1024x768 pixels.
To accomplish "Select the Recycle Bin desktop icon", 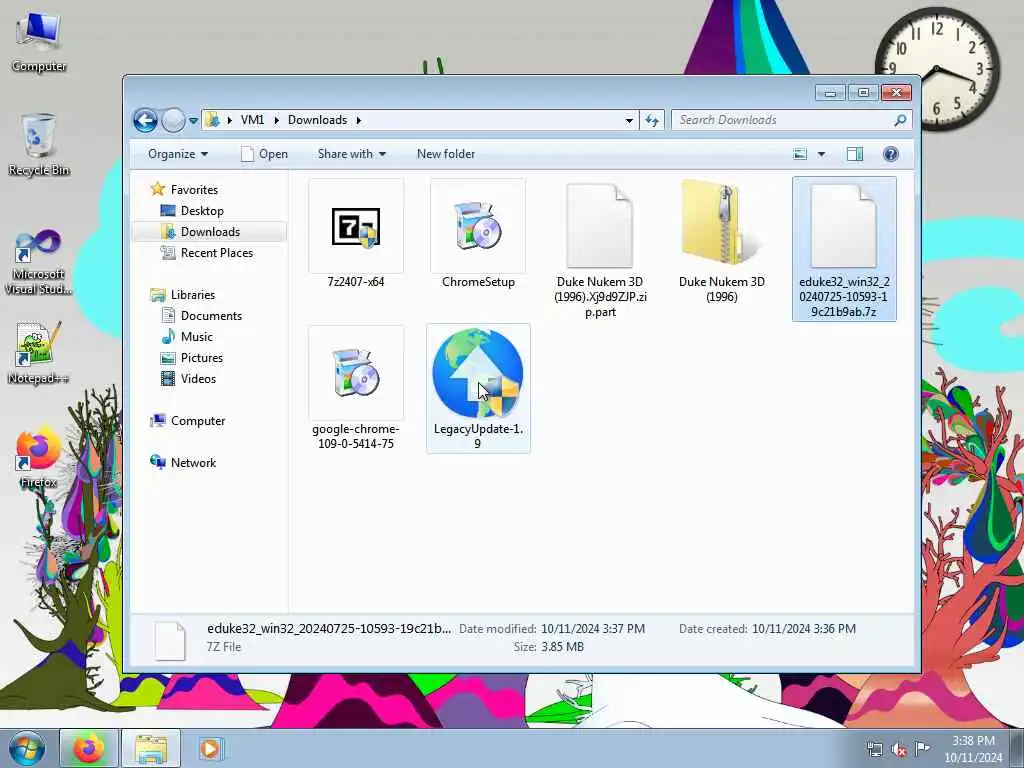I will coord(39,145).
